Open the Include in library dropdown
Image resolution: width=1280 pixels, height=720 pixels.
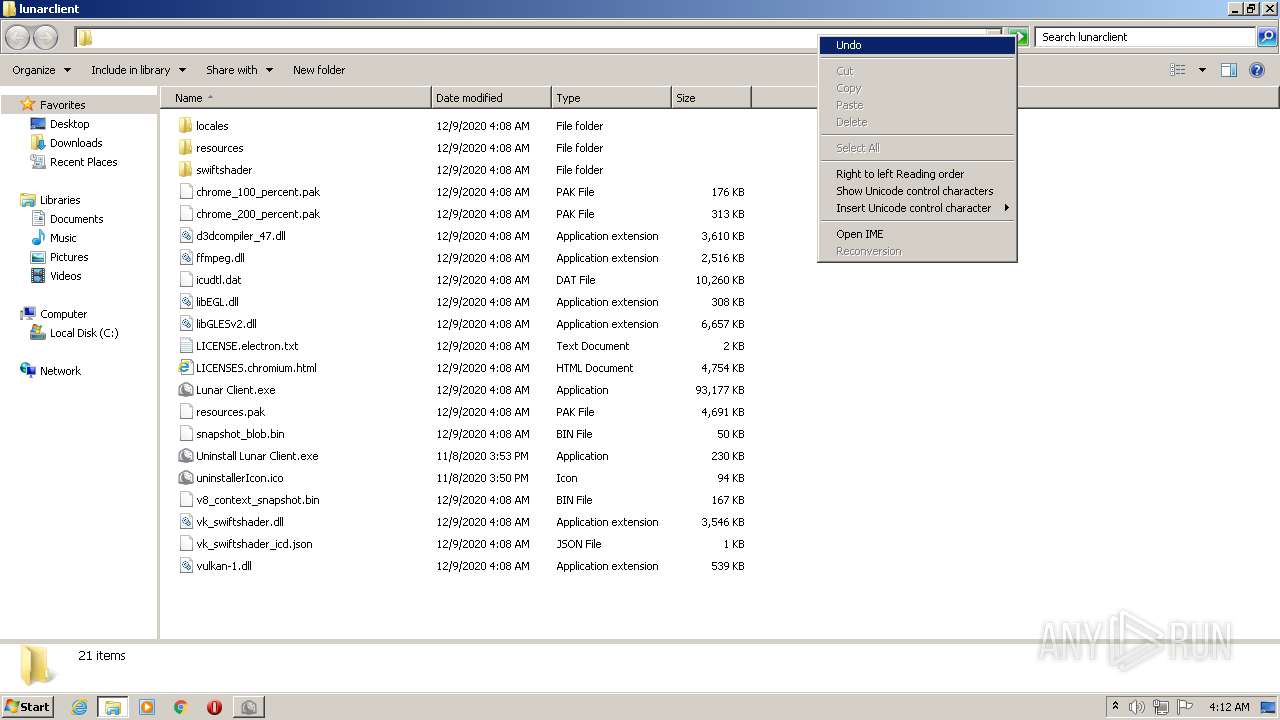139,70
